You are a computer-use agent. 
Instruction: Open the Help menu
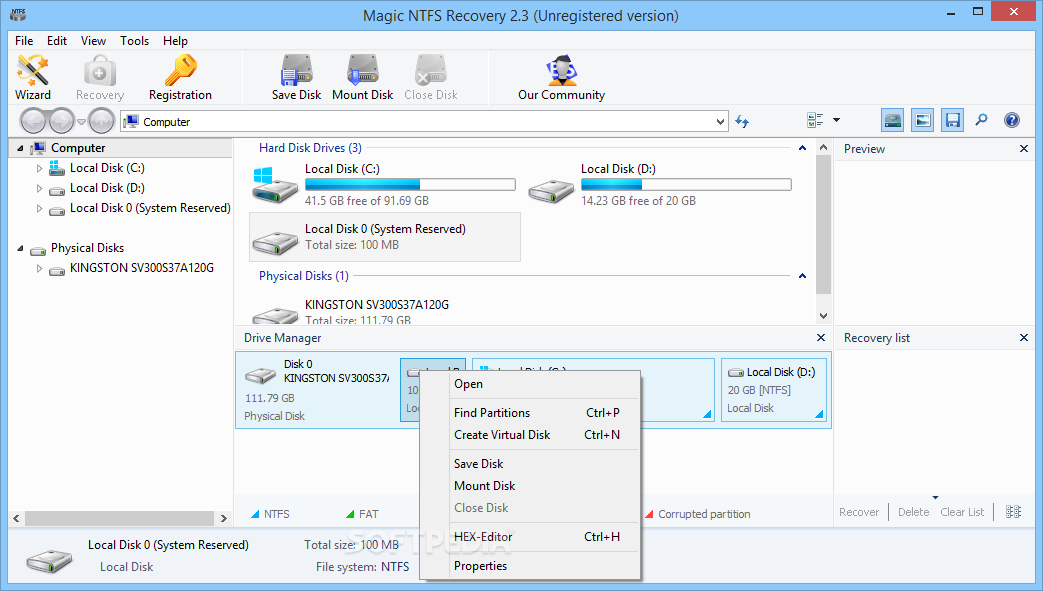pos(176,41)
